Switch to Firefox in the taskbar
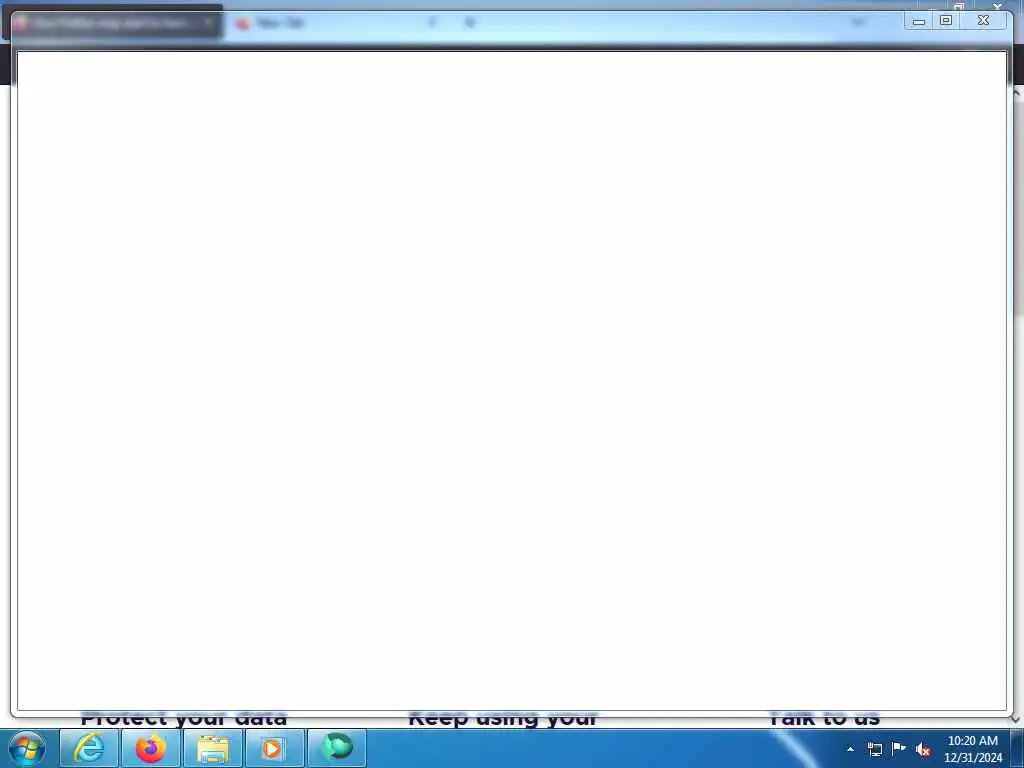The height and width of the screenshot is (768, 1024). click(x=150, y=748)
